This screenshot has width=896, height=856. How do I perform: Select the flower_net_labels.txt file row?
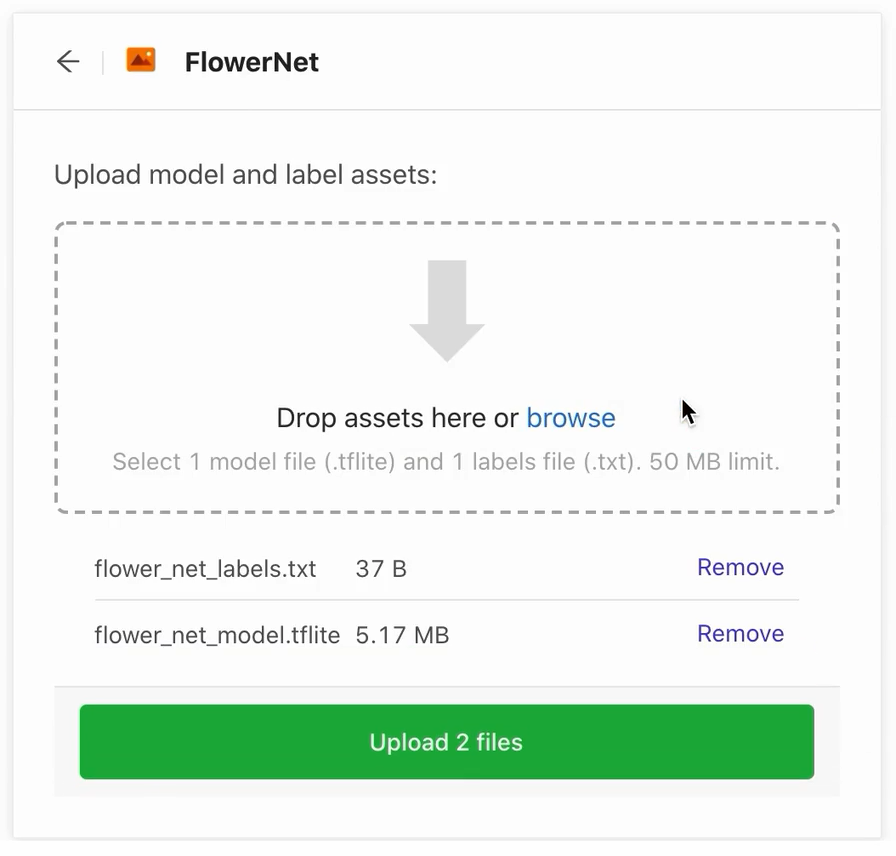(x=204, y=568)
